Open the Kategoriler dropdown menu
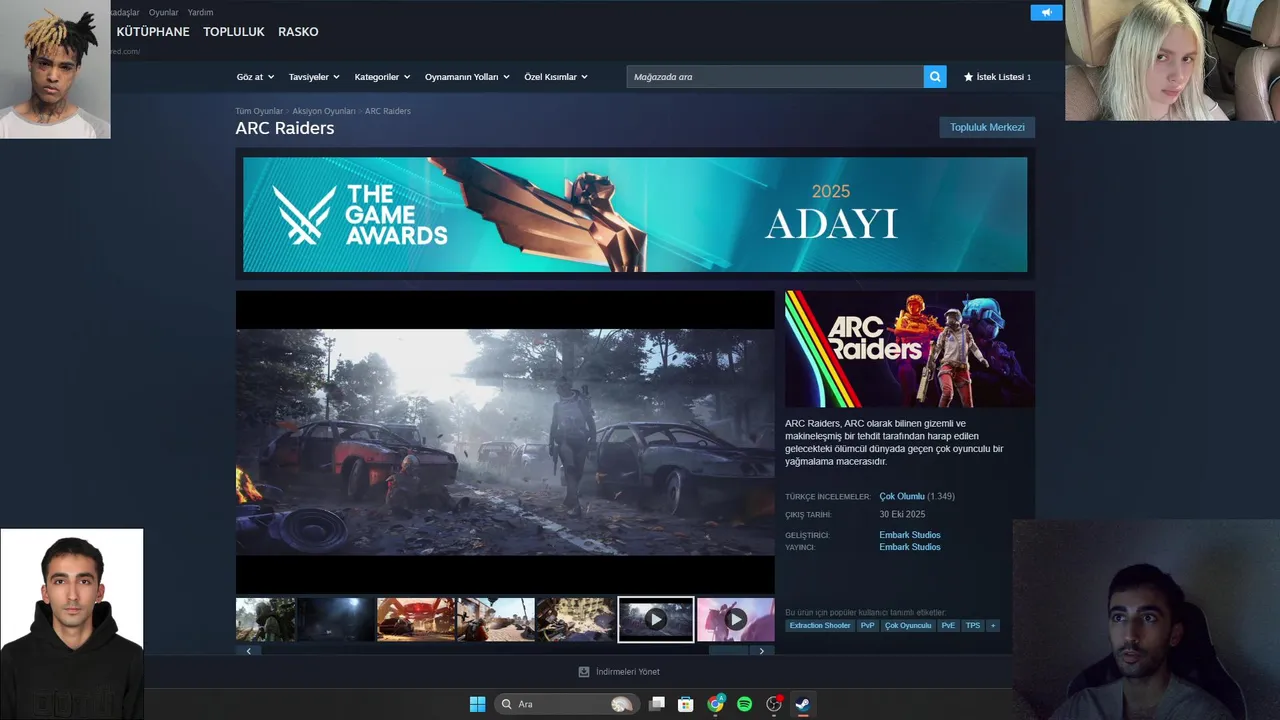This screenshot has height=720, width=1280. 382,77
